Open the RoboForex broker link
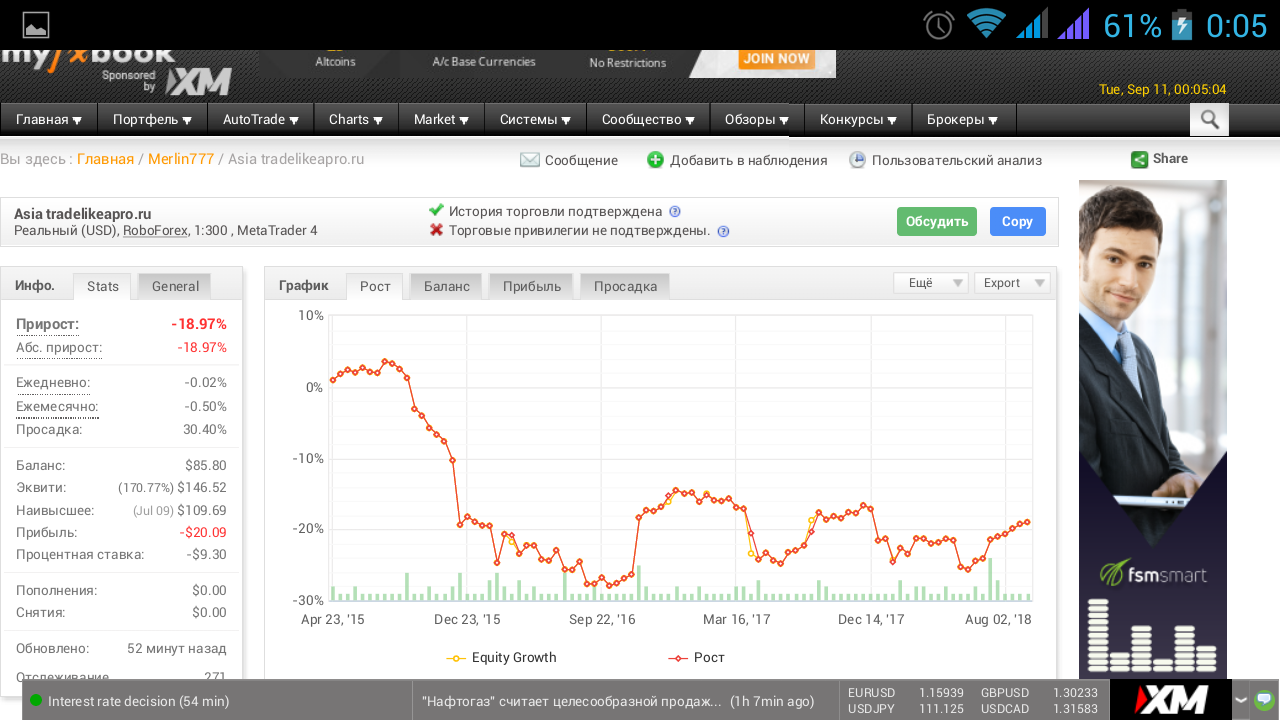This screenshot has width=1280, height=720. click(156, 231)
